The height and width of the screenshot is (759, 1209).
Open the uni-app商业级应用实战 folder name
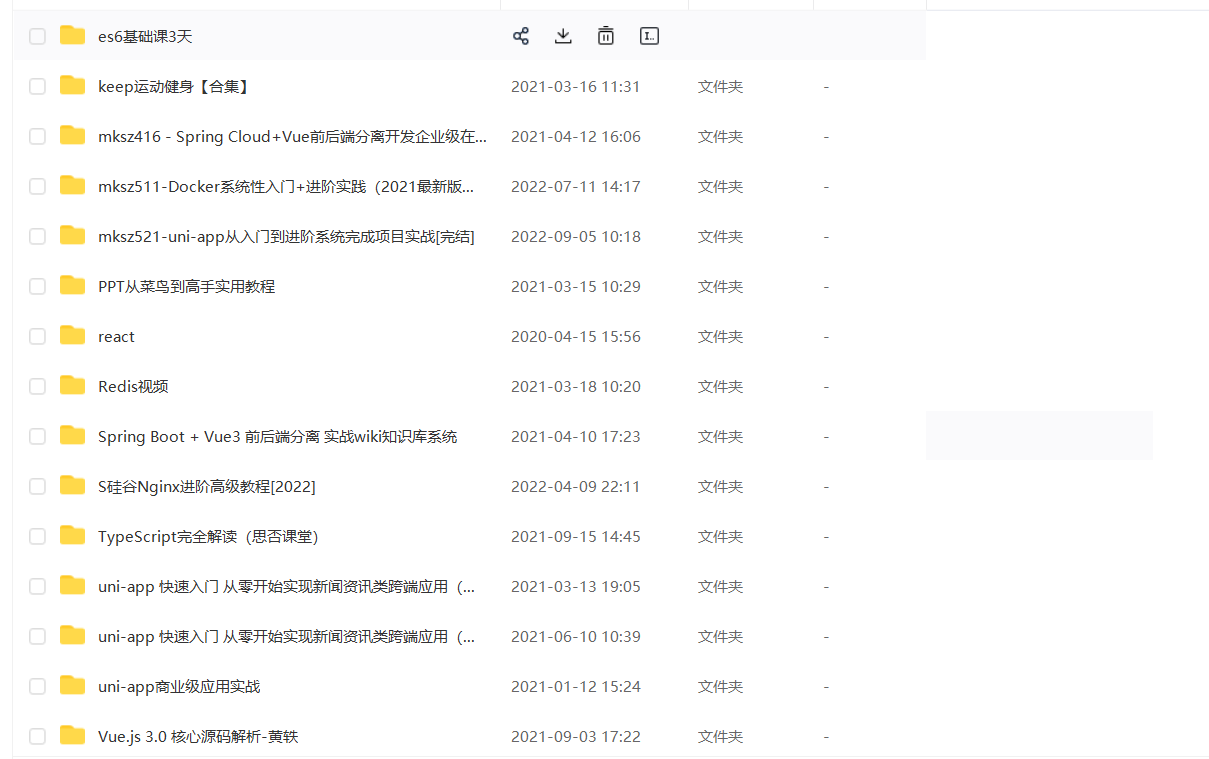(x=179, y=687)
